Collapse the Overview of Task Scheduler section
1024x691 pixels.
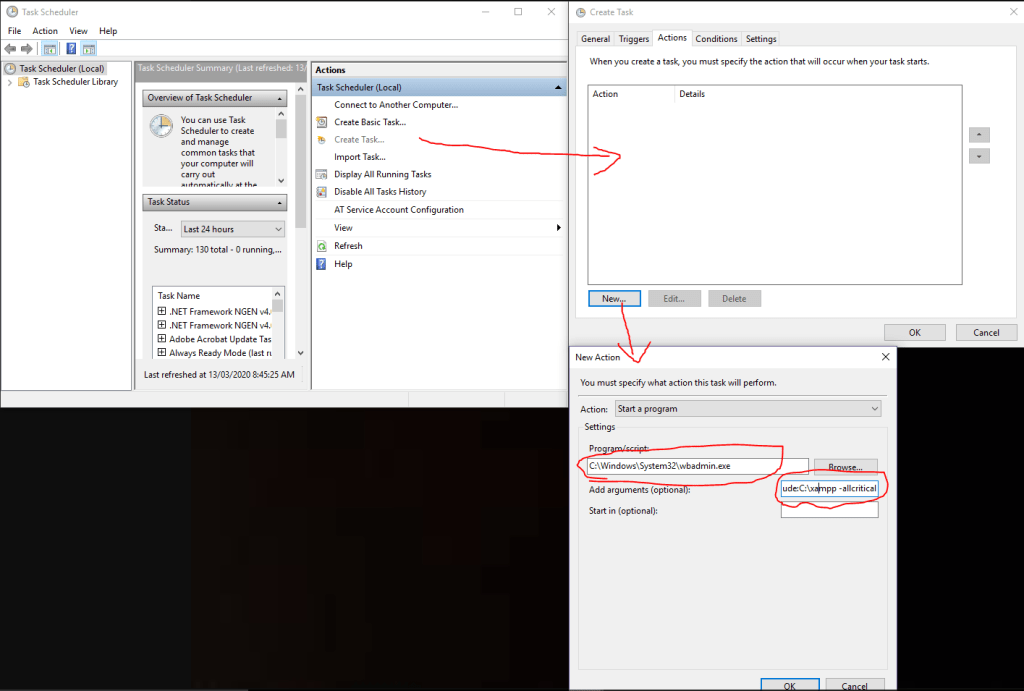[280, 98]
